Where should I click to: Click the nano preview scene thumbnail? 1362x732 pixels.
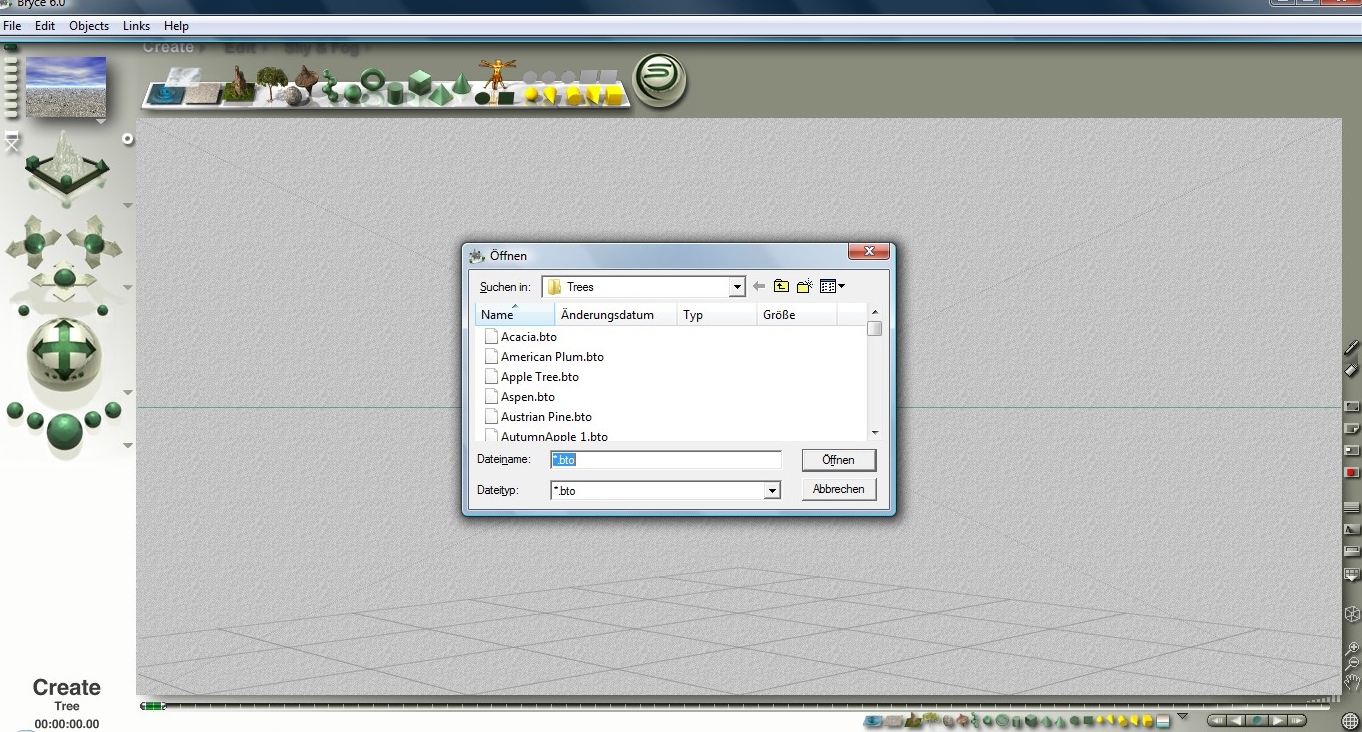[x=66, y=87]
